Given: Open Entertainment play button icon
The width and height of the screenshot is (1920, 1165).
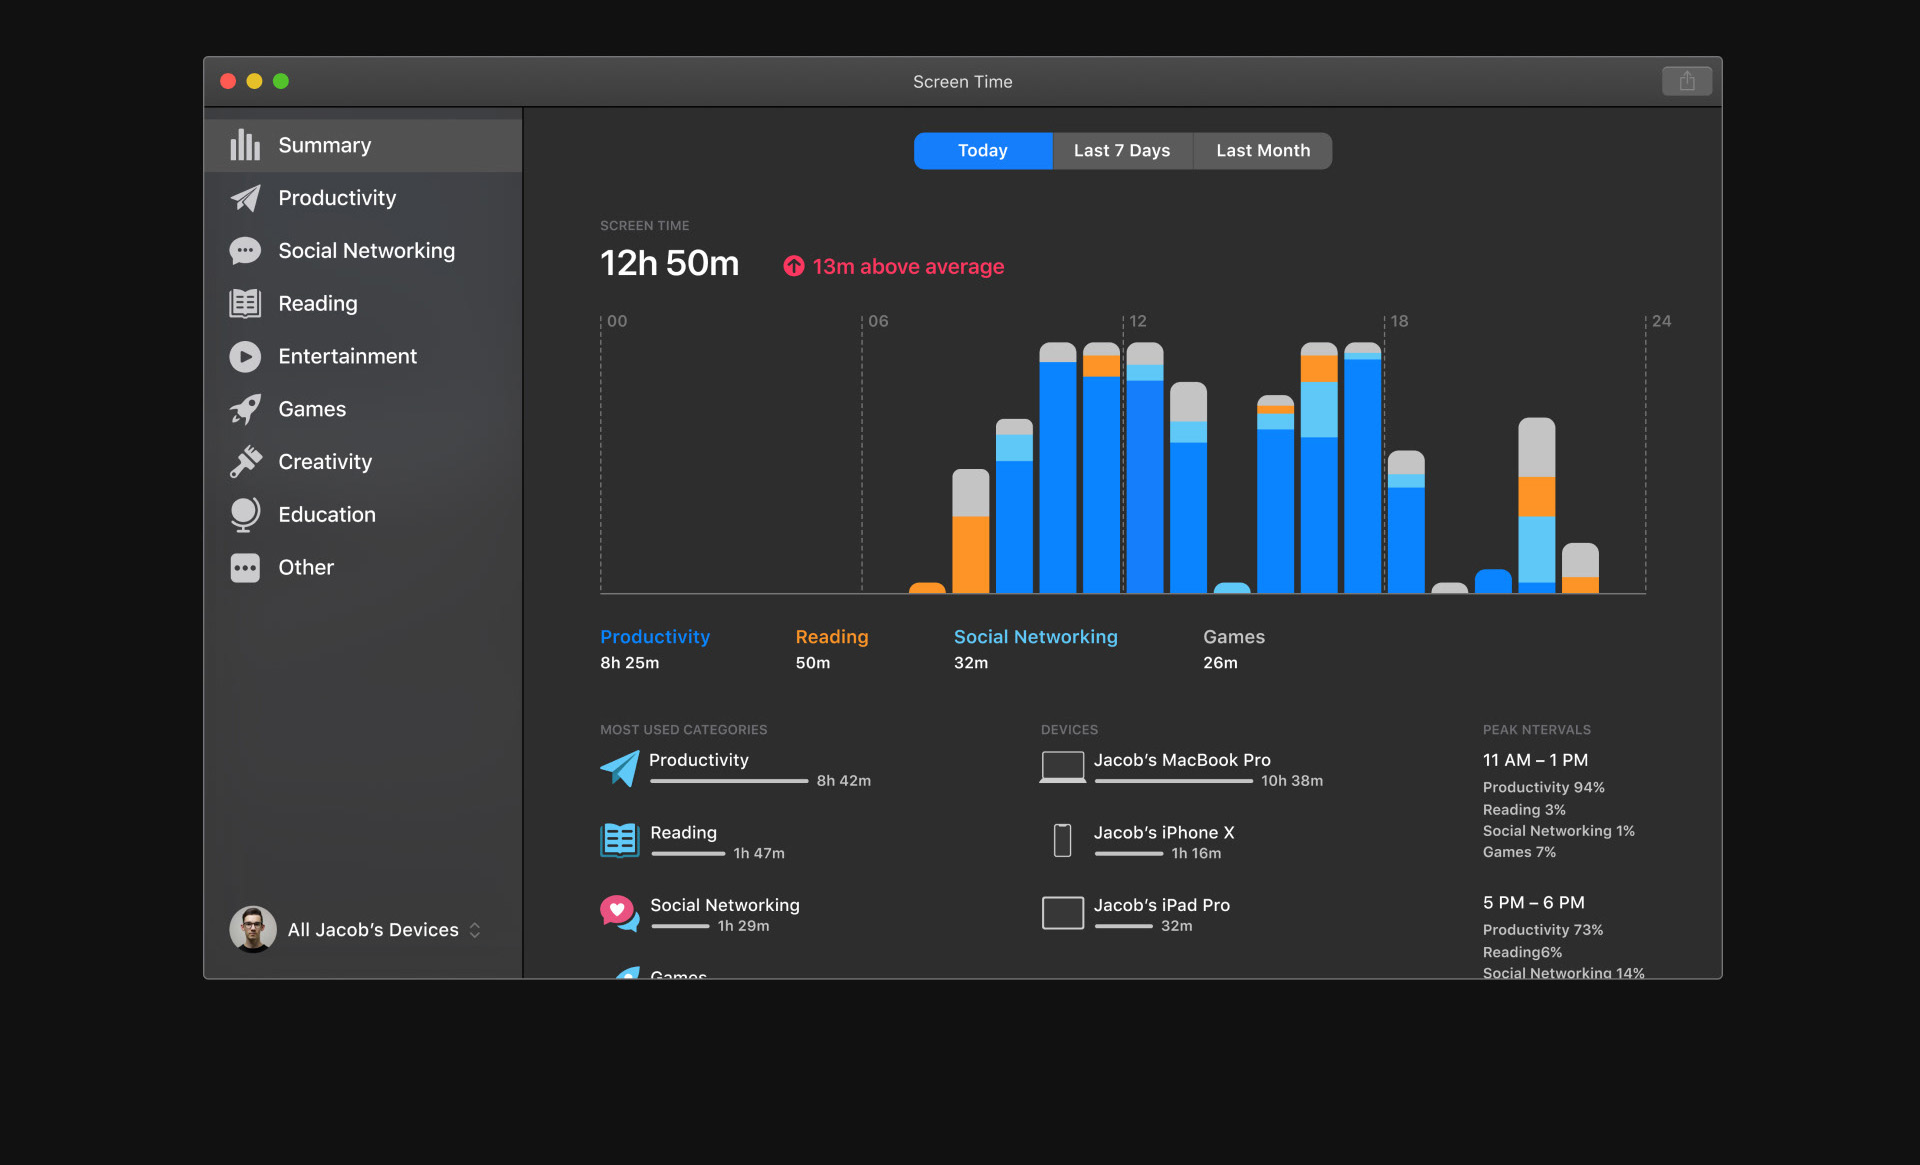Looking at the screenshot, I should (245, 356).
